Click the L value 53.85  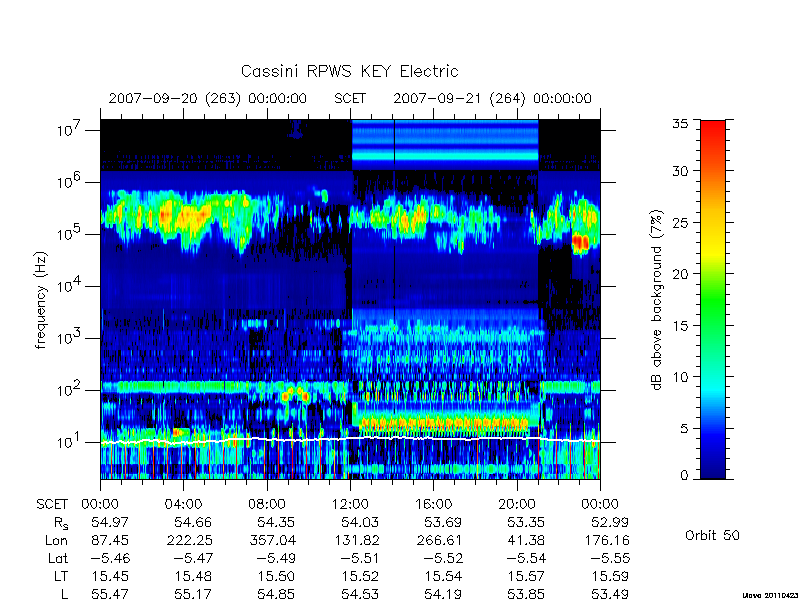coord(526,594)
